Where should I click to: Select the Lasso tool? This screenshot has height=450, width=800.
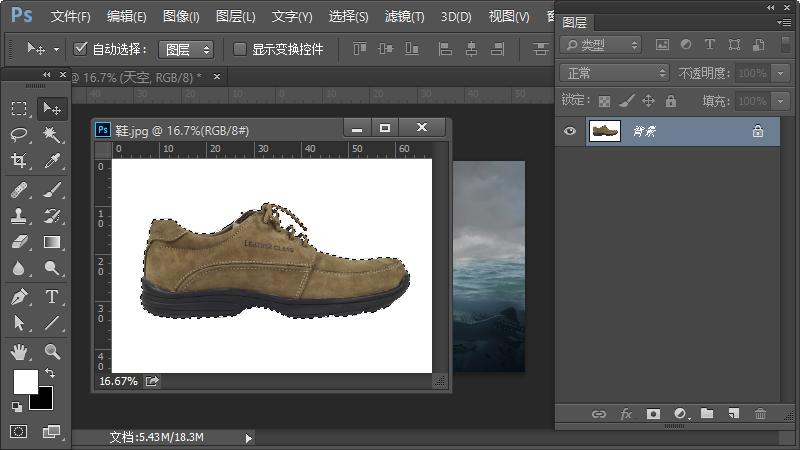click(x=19, y=134)
